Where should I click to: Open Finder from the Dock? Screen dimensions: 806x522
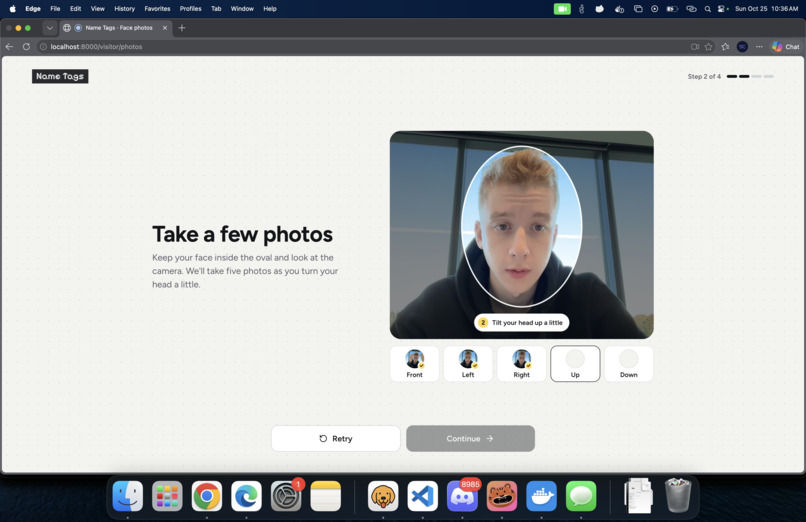click(127, 496)
